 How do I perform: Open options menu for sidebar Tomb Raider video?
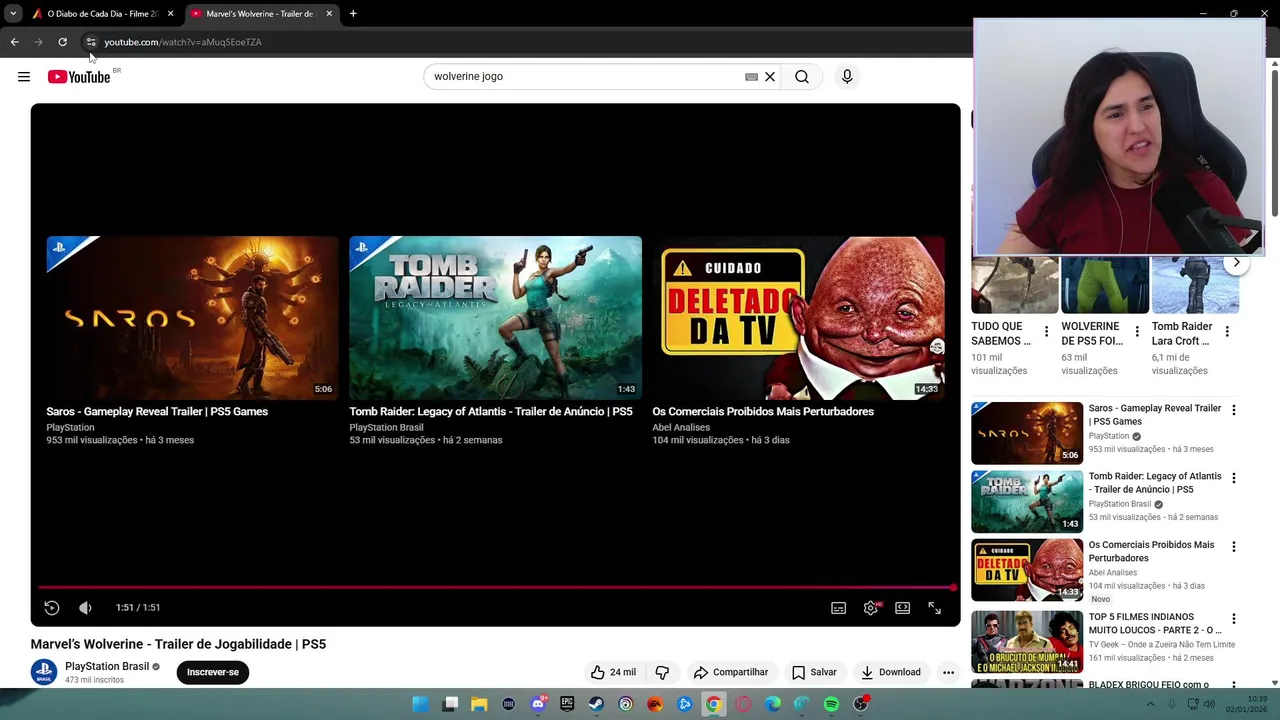tap(1233, 478)
